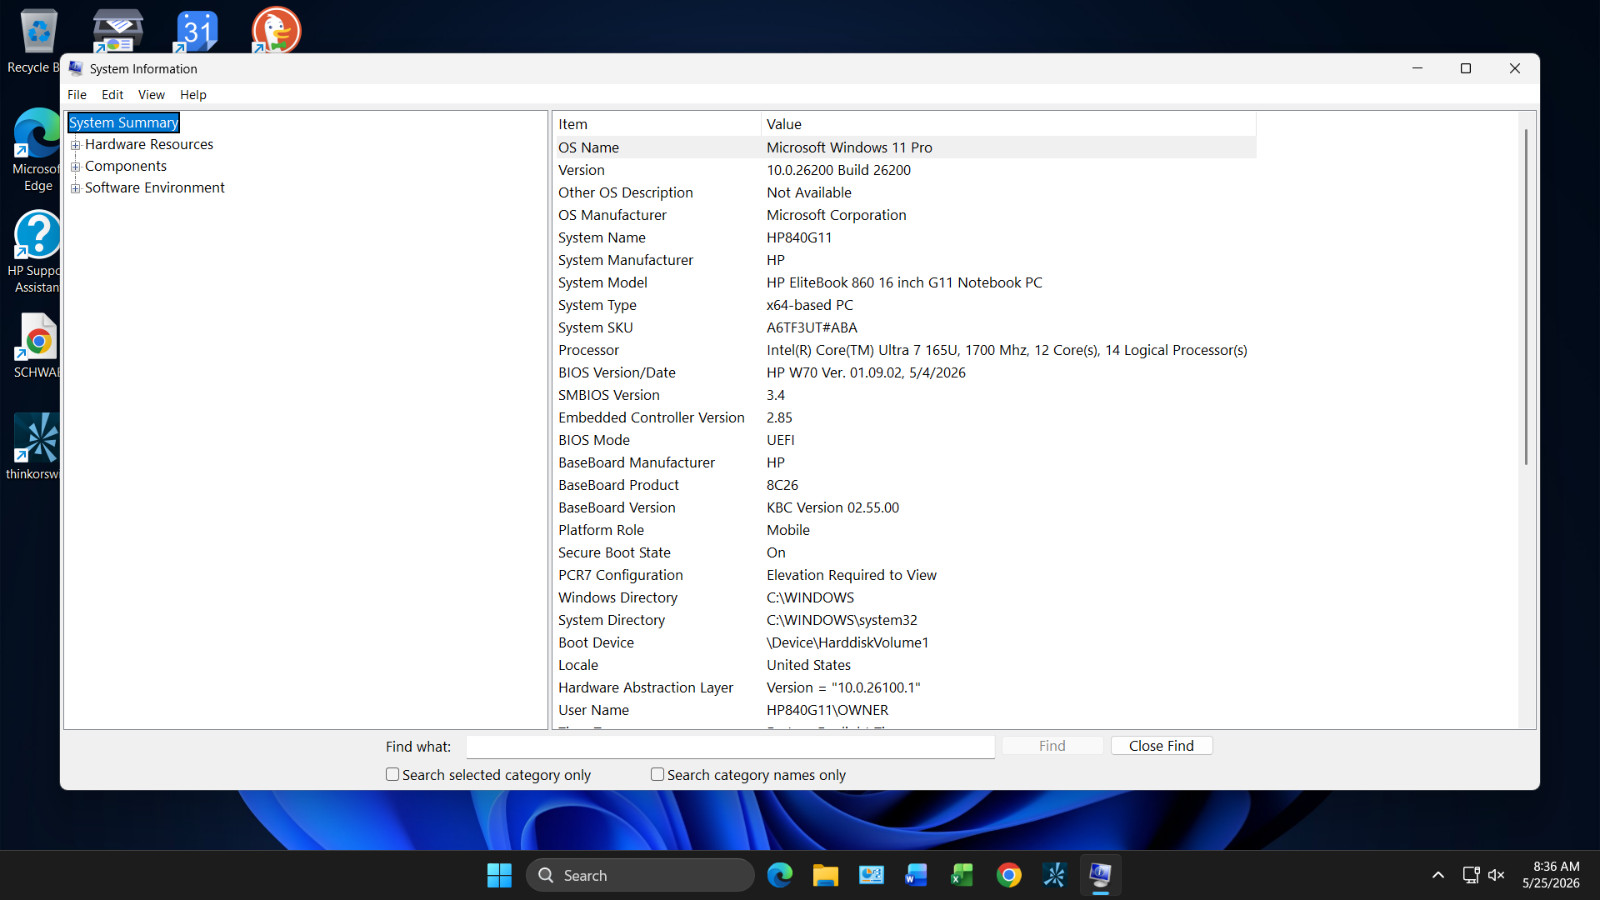This screenshot has width=1600, height=900.
Task: Open the monitor app taskbar icon
Action: [x=871, y=875]
